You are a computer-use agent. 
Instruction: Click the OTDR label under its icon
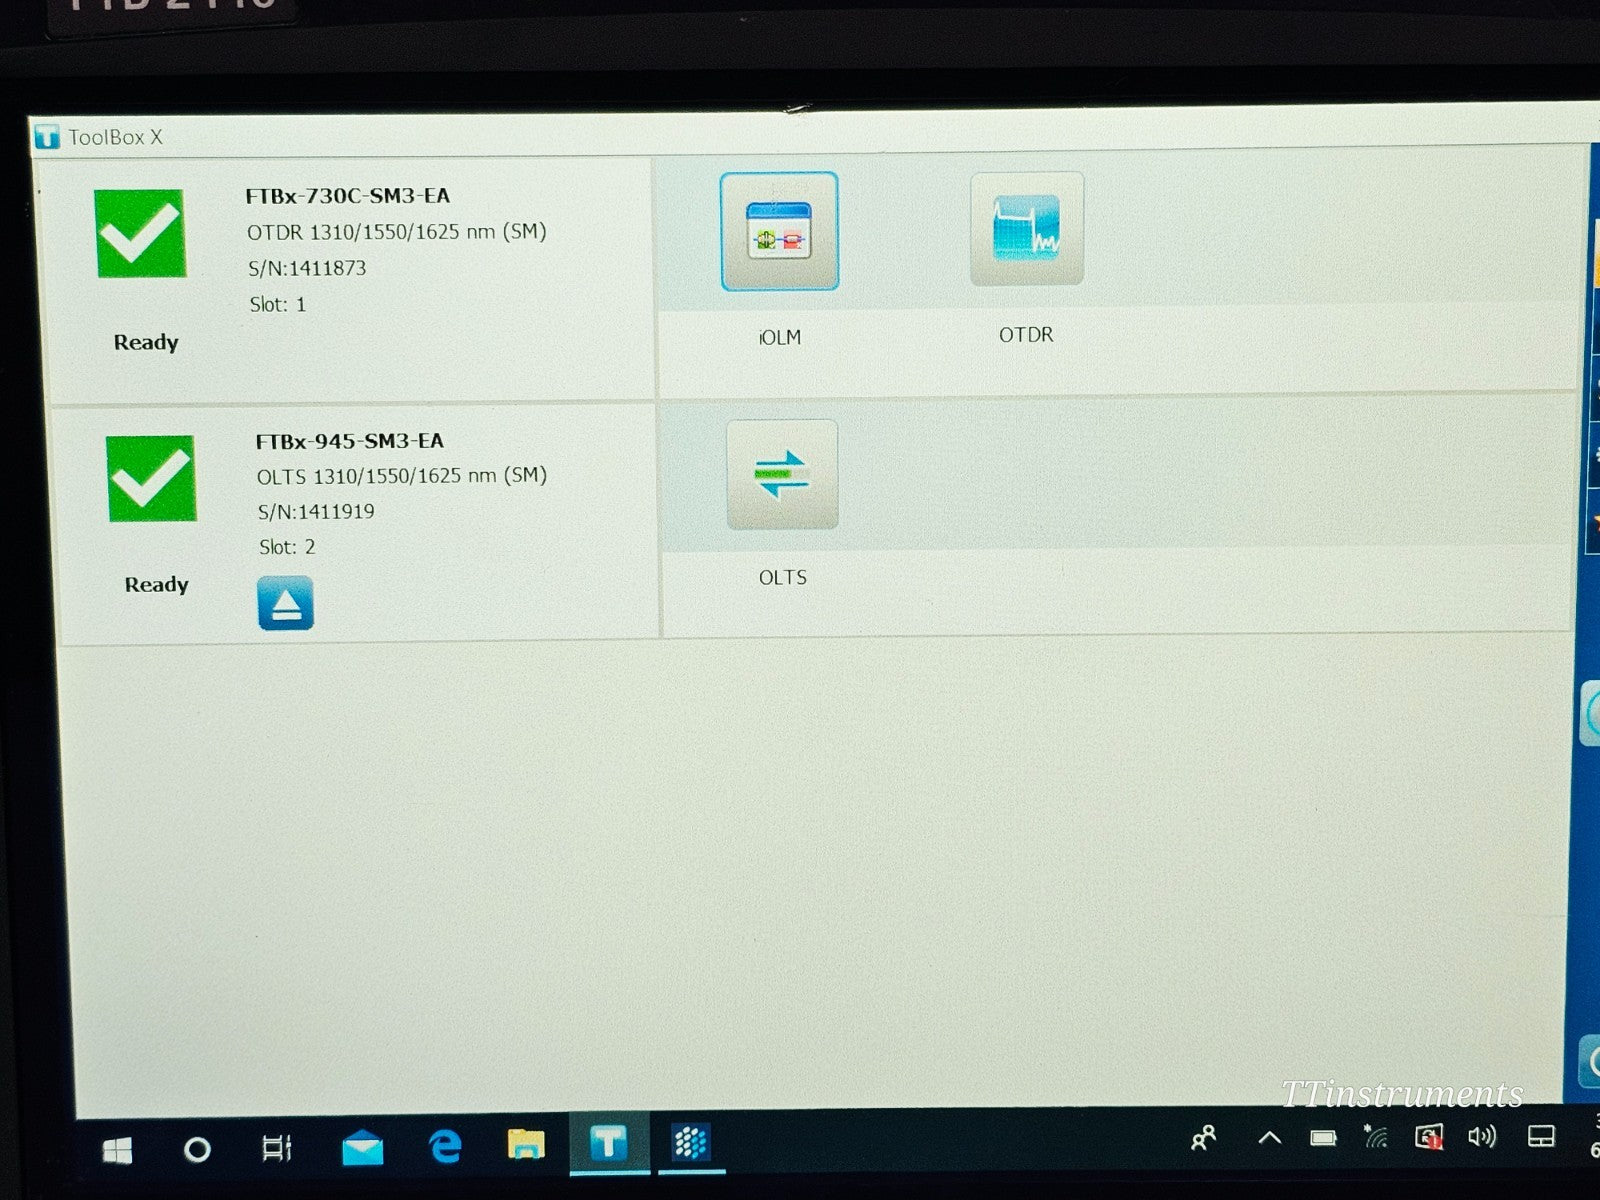(1026, 335)
